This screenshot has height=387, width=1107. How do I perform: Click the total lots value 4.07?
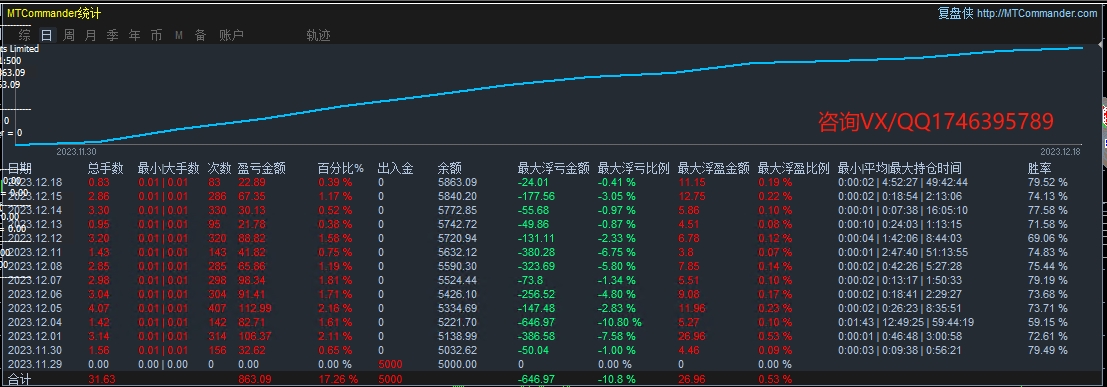99,308
